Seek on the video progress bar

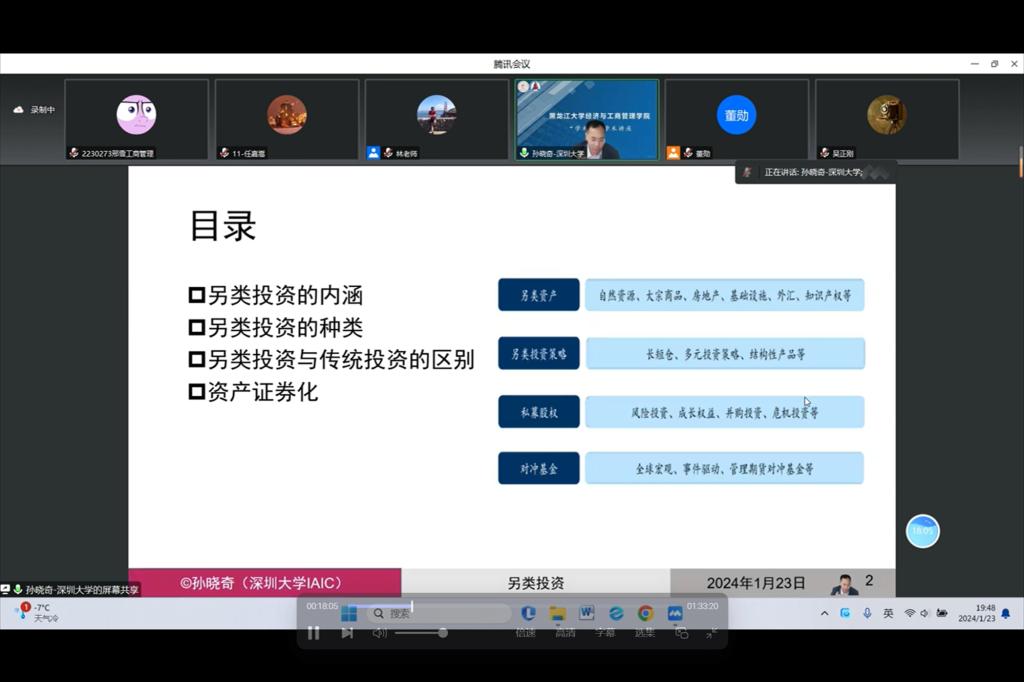(512, 606)
